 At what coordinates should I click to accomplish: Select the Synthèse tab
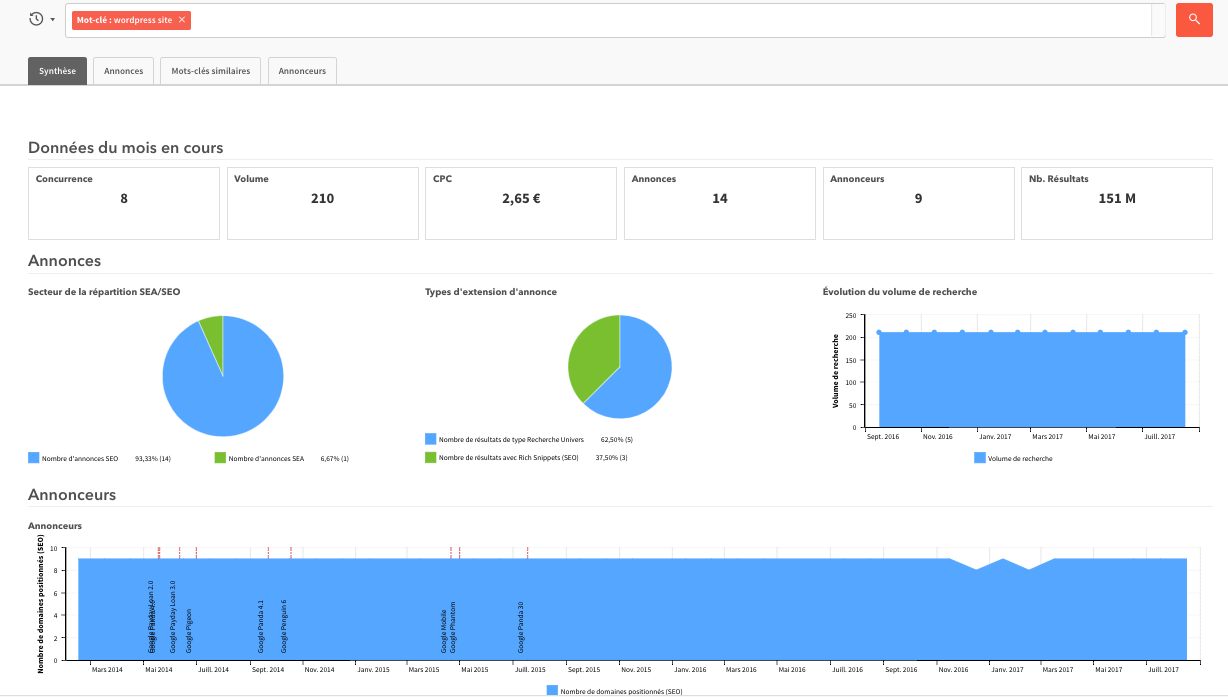57,71
